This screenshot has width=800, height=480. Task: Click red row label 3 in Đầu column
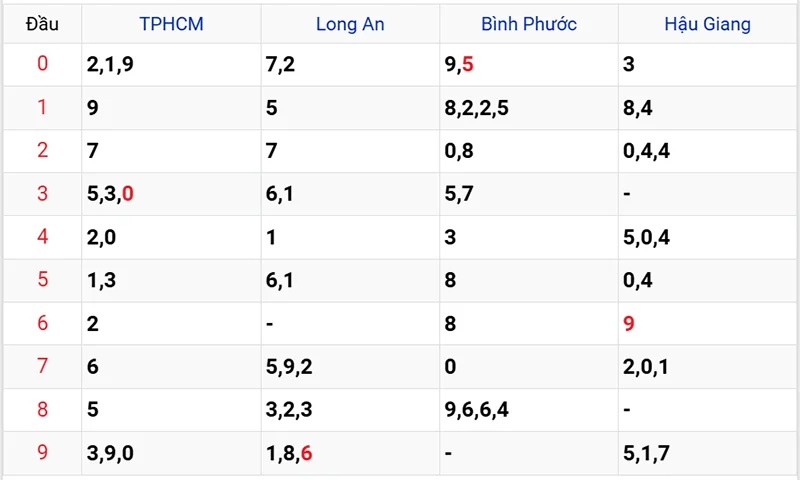(42, 194)
